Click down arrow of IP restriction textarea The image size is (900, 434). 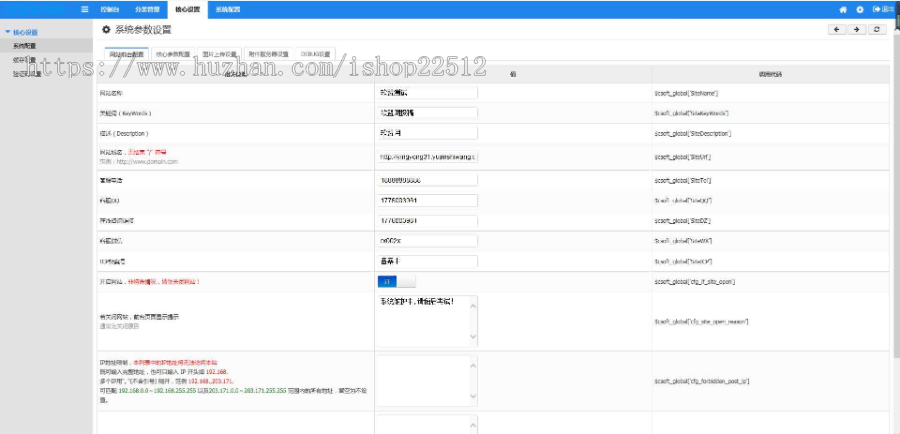[x=473, y=396]
